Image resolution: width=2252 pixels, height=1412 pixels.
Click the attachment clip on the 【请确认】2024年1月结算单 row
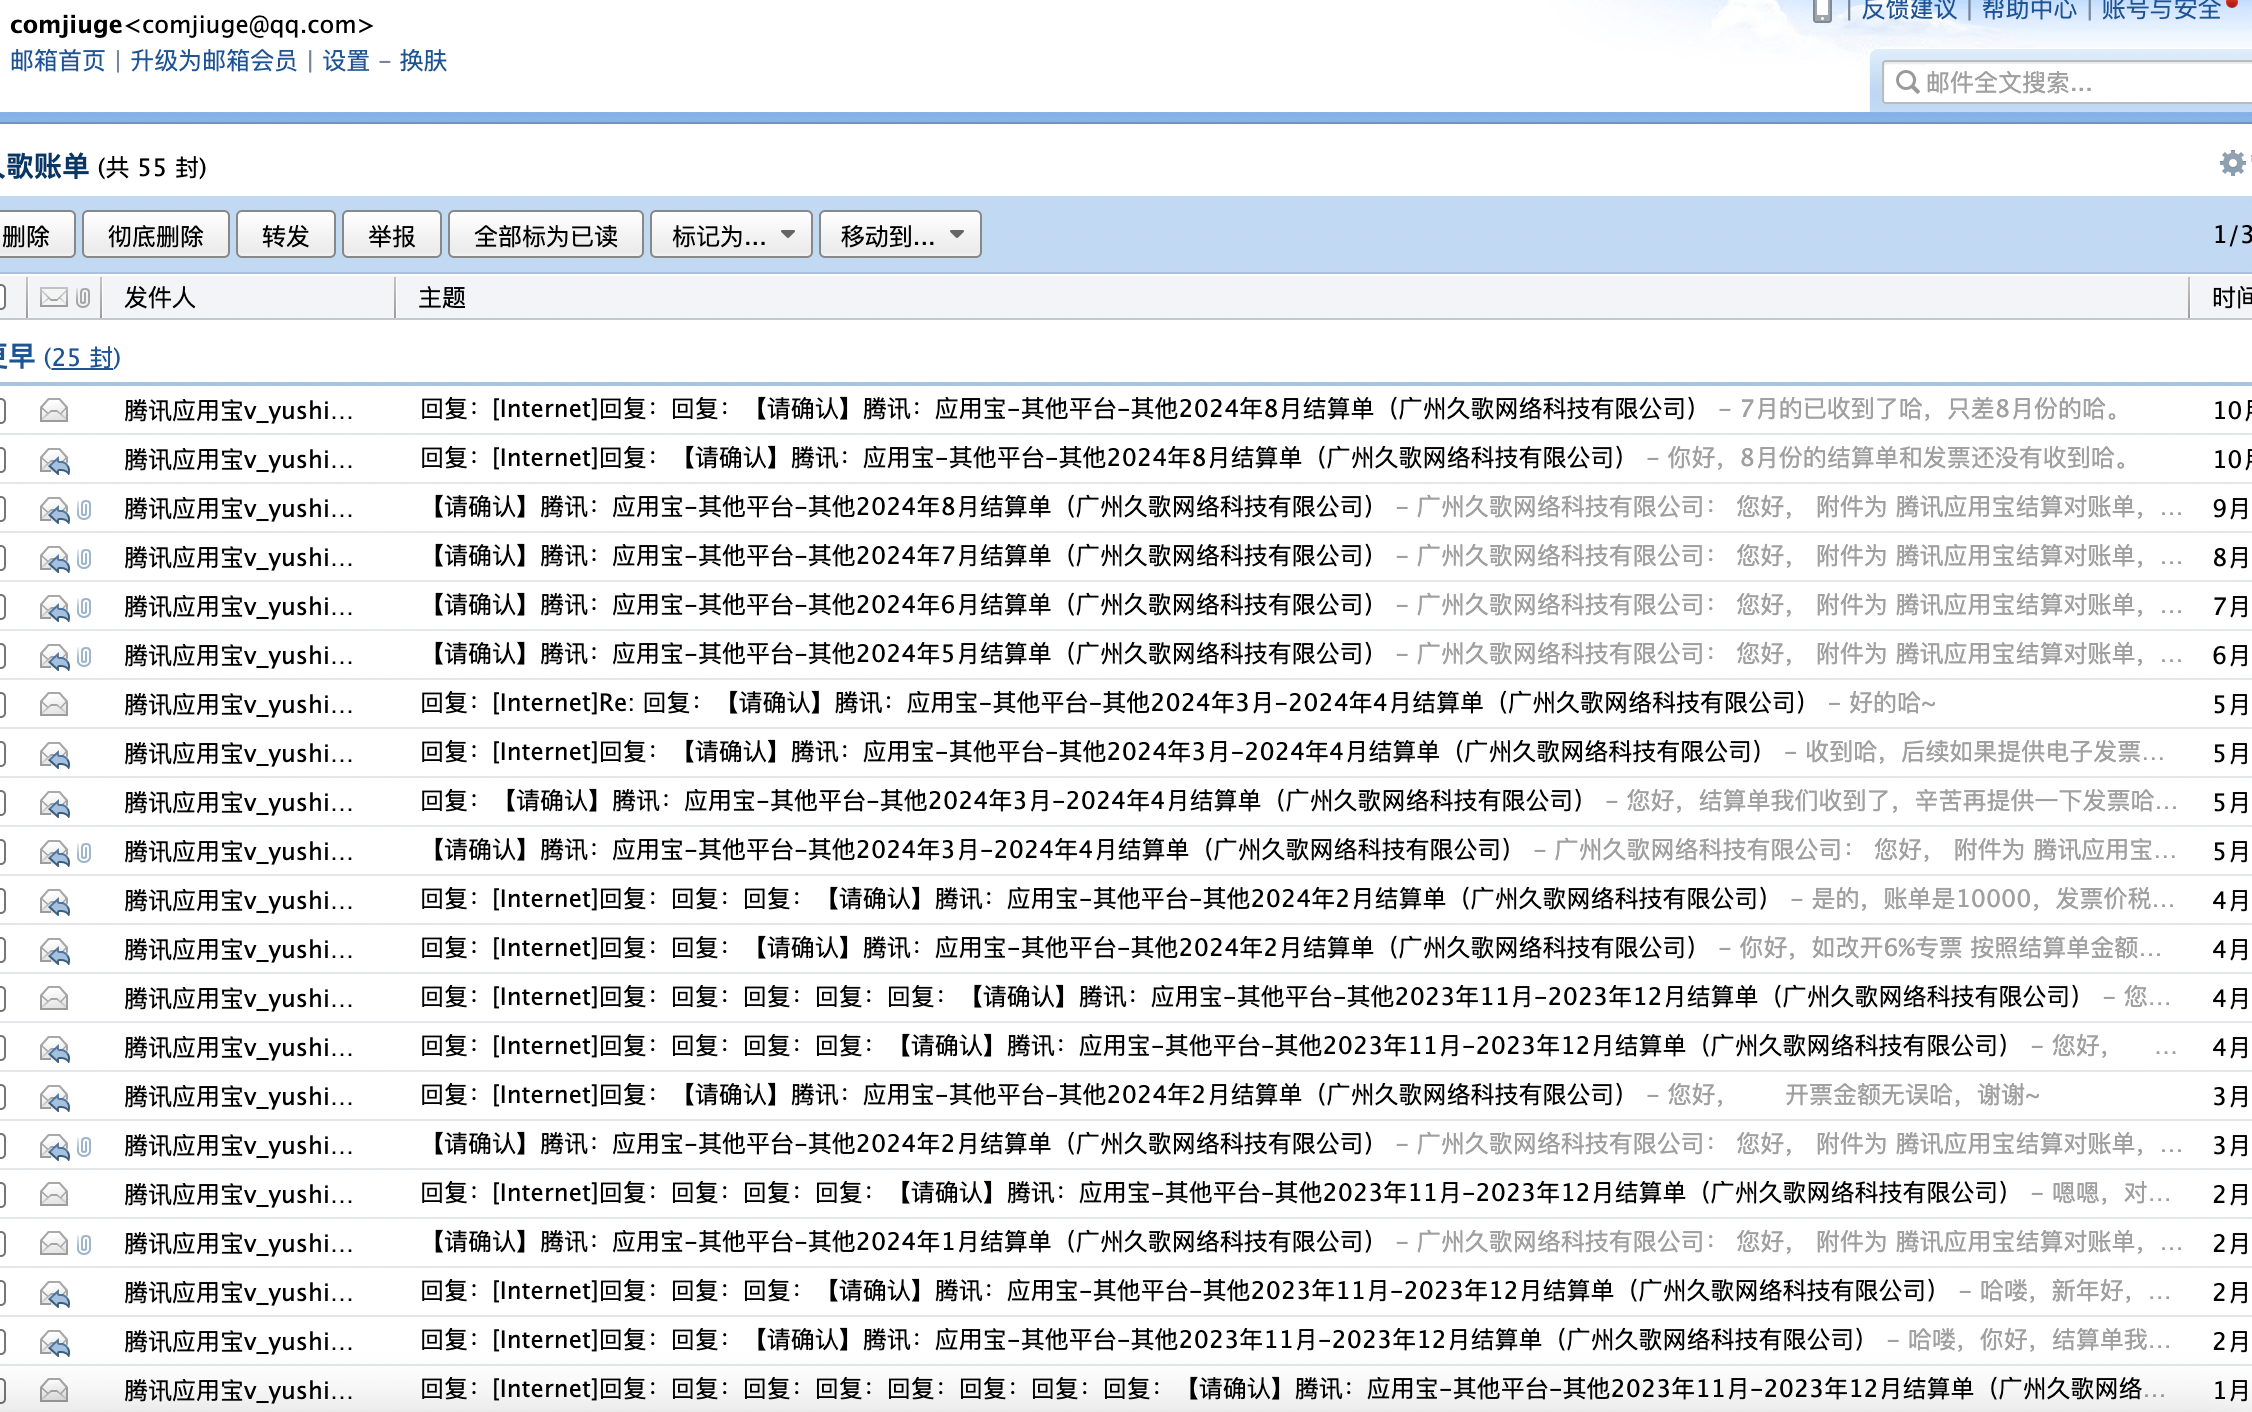click(85, 1244)
